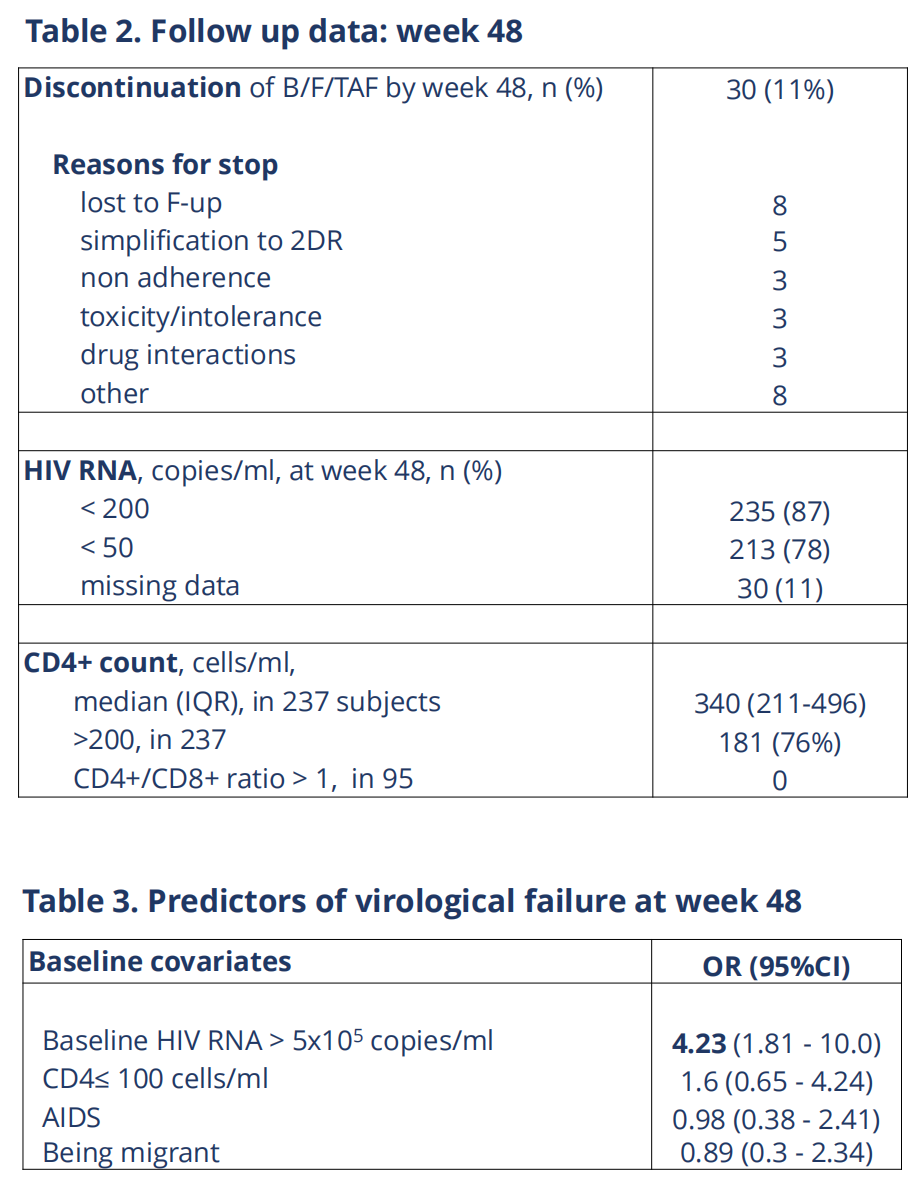The width and height of the screenshot is (916, 1178).
Task: Click the 181 (76%) value
Action: (780, 743)
